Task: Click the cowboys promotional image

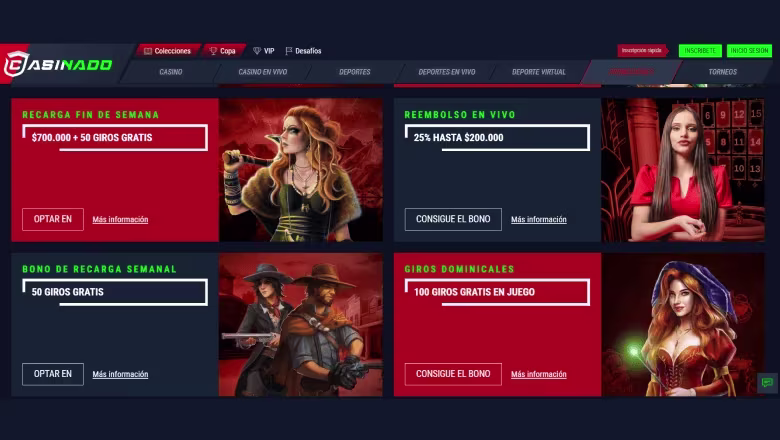Action: [x=301, y=325]
